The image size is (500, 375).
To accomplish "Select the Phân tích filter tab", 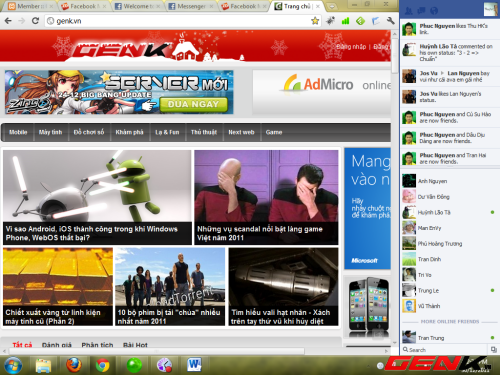I will pos(97,345).
